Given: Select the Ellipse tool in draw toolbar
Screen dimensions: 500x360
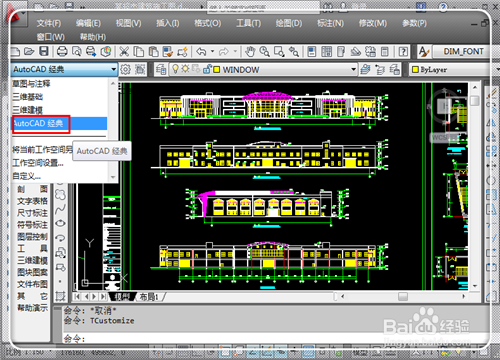Looking at the screenshot, I should pyautogui.click(x=60, y=223).
